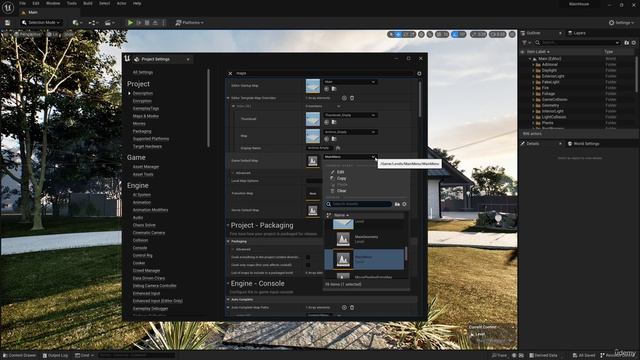Switch to the World Settings tab
Viewport: 640px width, 360px height.
click(x=583, y=144)
